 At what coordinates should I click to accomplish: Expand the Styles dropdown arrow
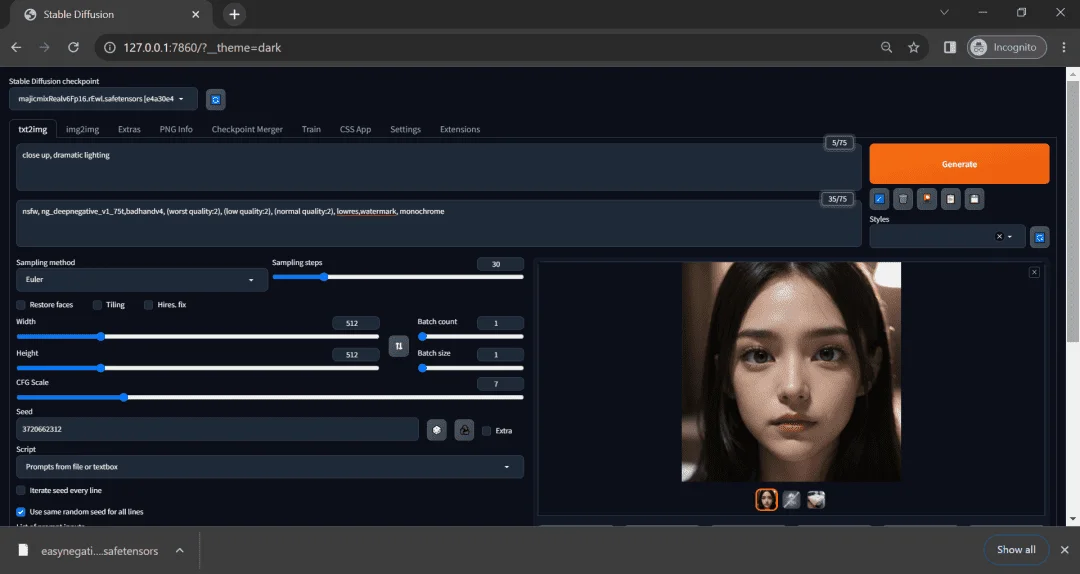1010,236
